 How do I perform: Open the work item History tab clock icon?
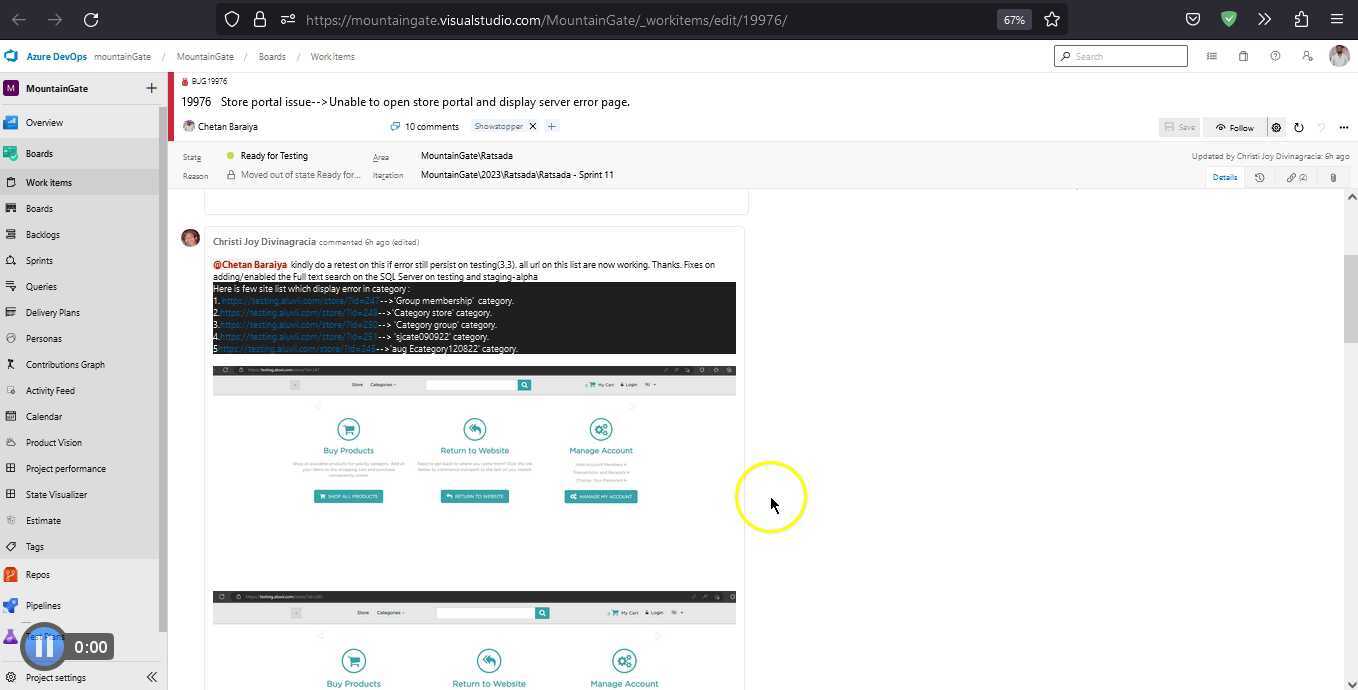(1259, 177)
